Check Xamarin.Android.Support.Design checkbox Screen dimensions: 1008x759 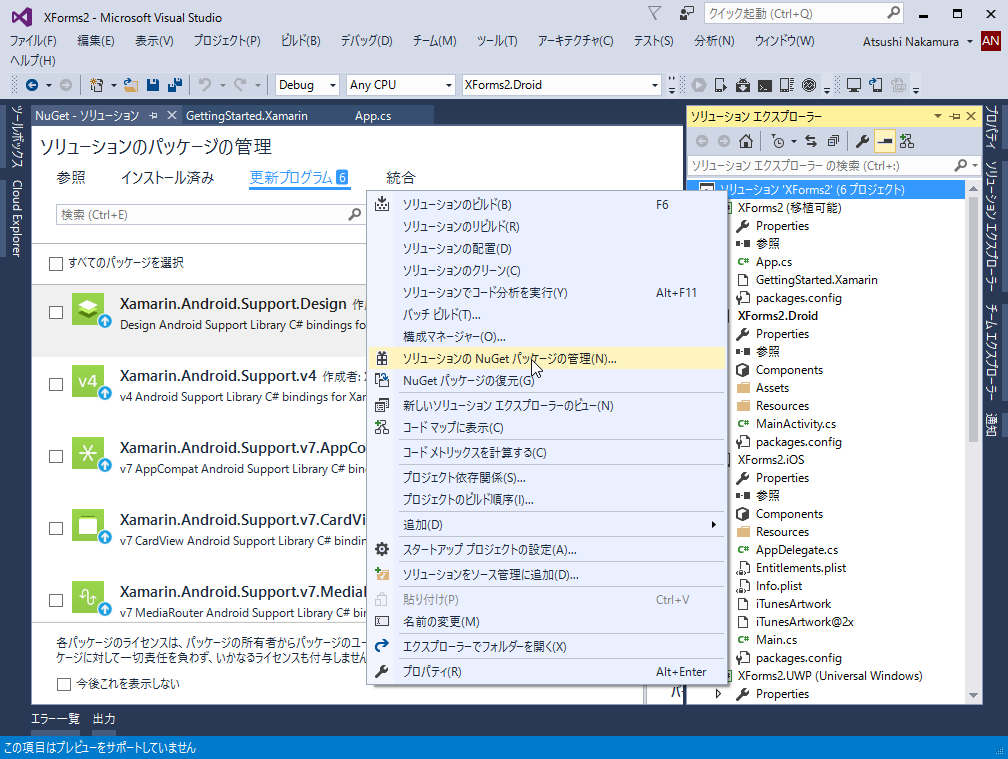pyautogui.click(x=56, y=312)
